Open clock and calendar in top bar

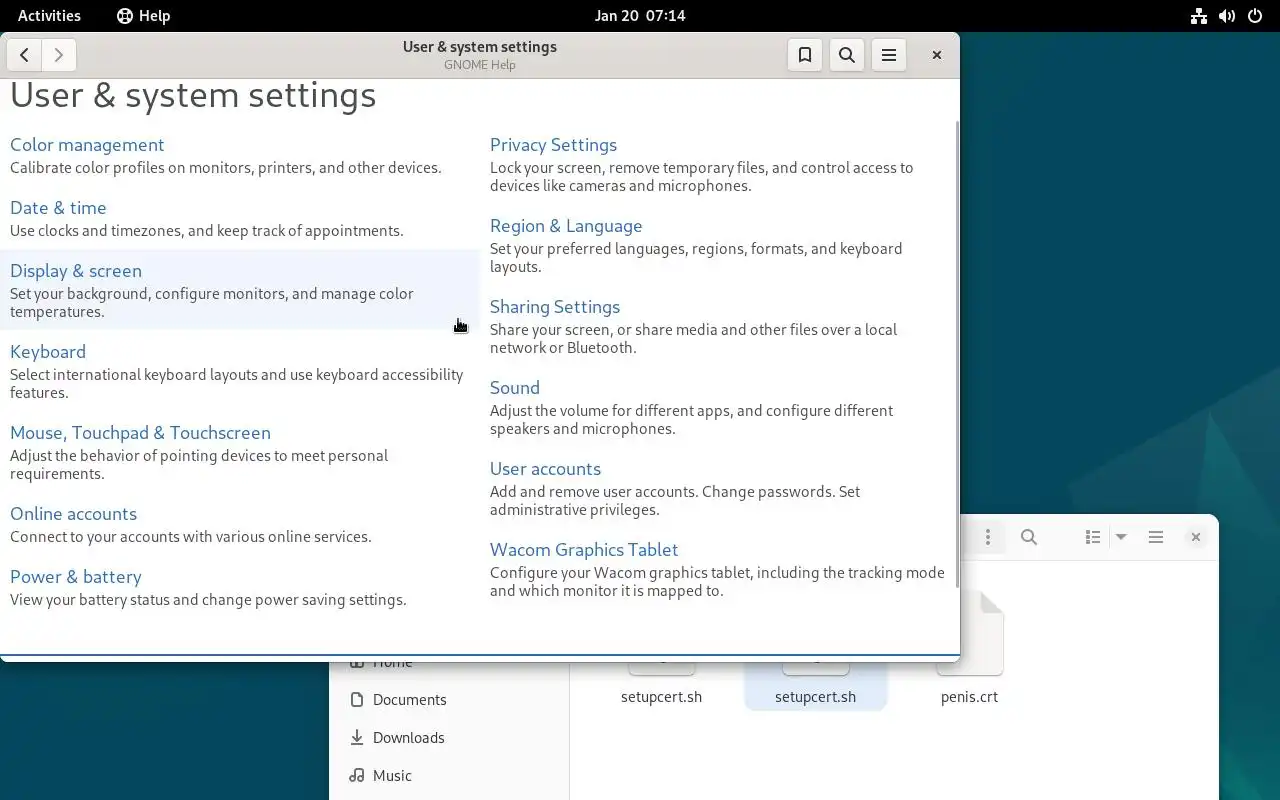click(639, 15)
